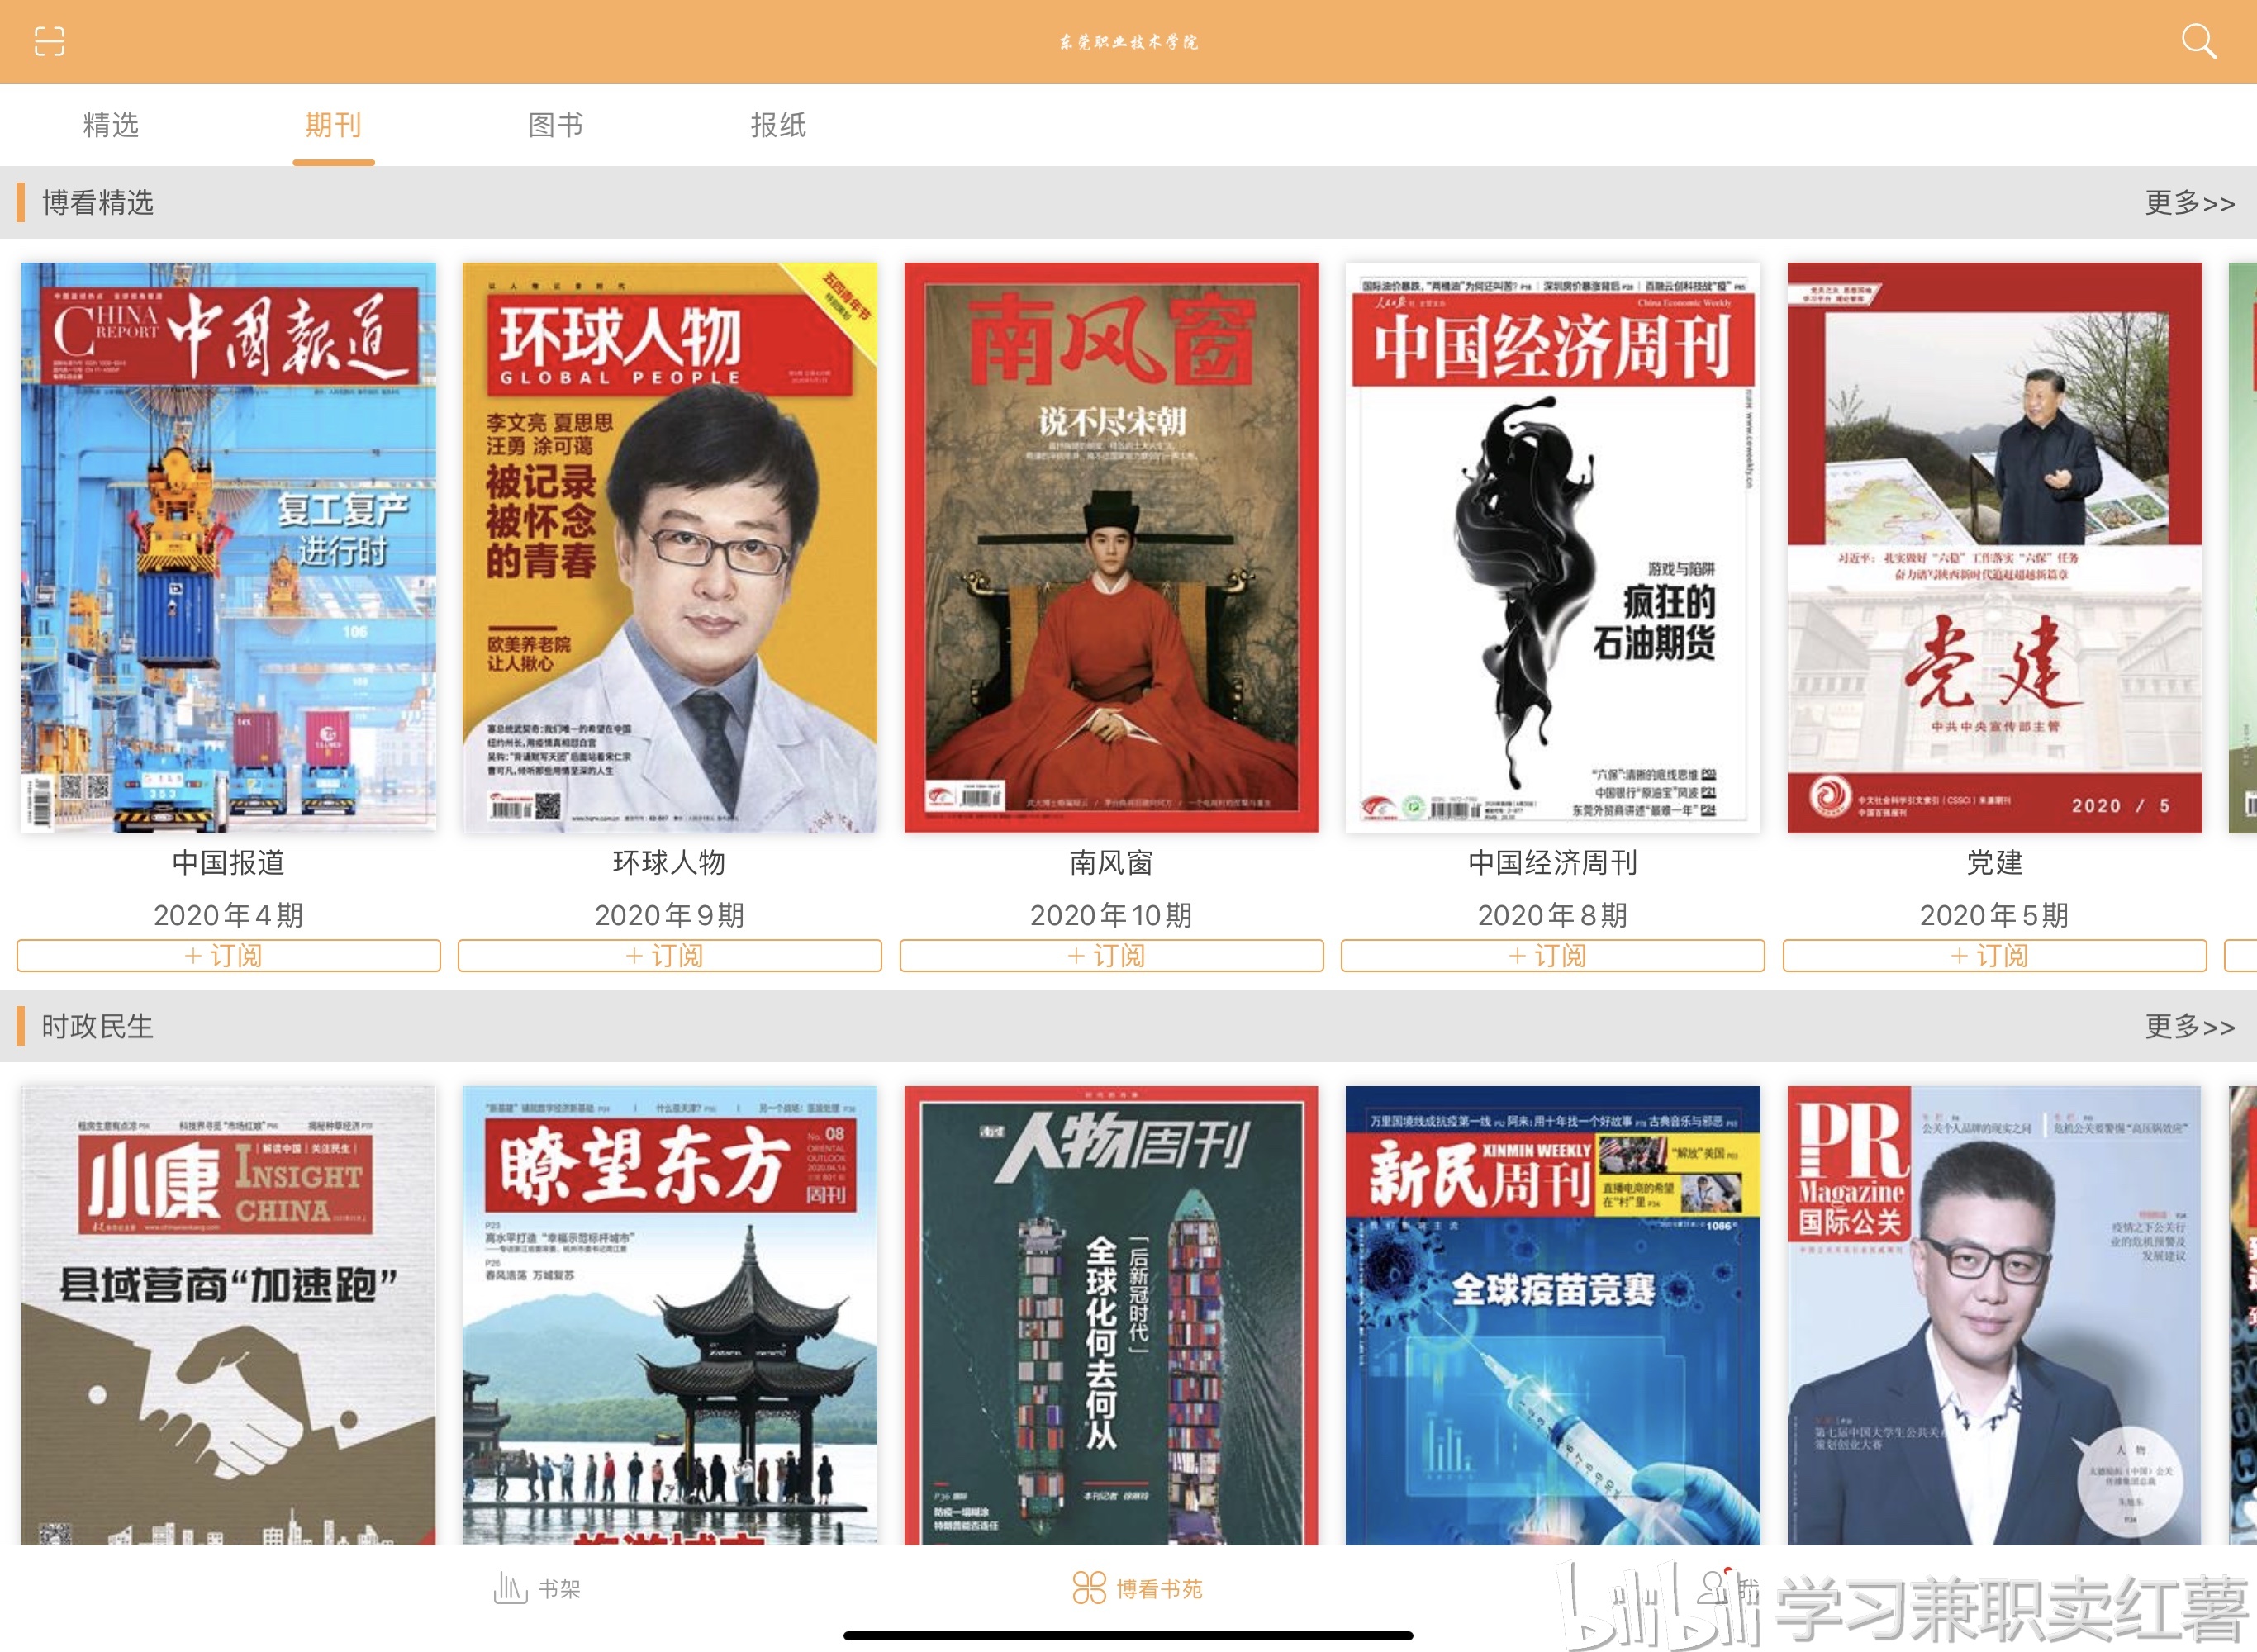
Task: Tap the scan QR code icon
Action: click(x=49, y=41)
